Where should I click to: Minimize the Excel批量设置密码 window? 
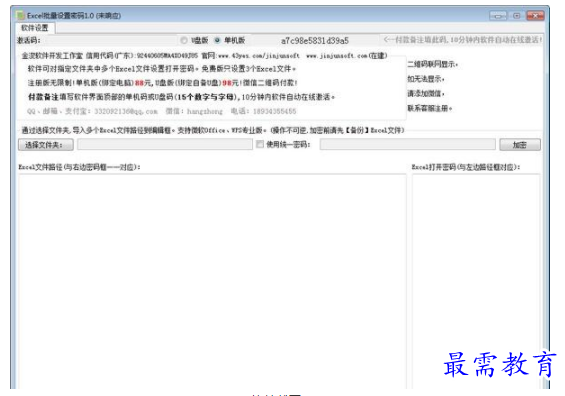[498, 16]
